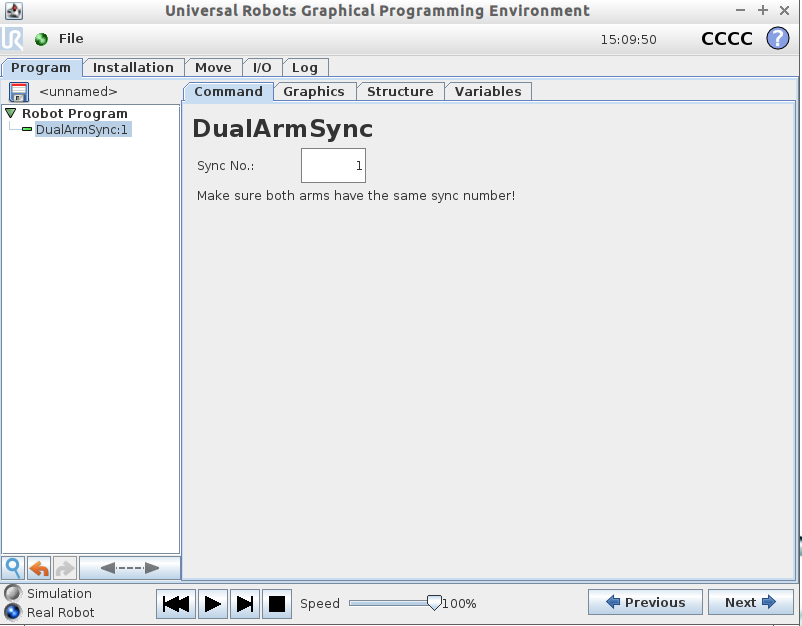This screenshot has width=802, height=626.
Task: Switch to the Installation tab
Action: point(133,68)
